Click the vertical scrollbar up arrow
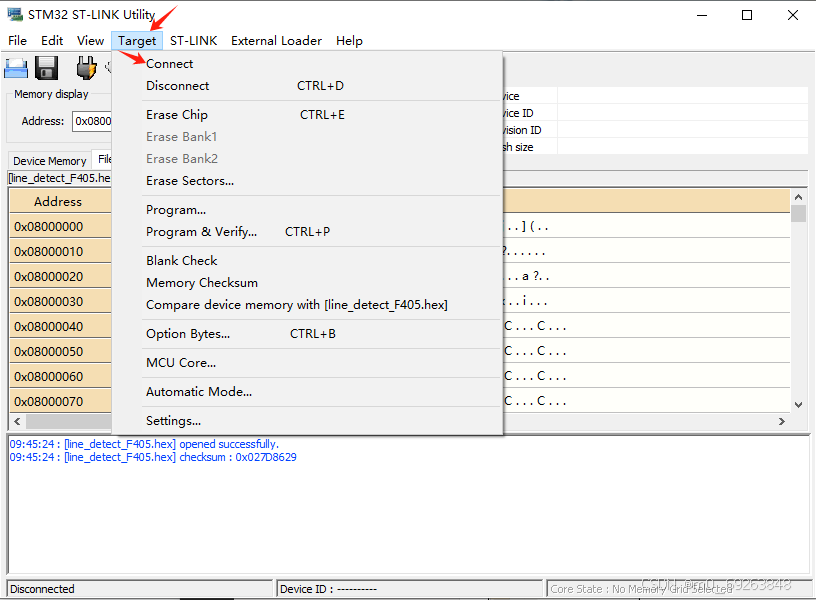The width and height of the screenshot is (816, 600). (x=798, y=197)
